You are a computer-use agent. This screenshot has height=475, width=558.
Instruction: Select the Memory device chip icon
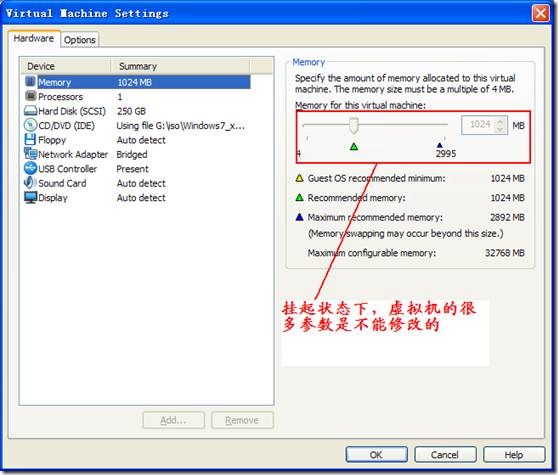coord(31,81)
